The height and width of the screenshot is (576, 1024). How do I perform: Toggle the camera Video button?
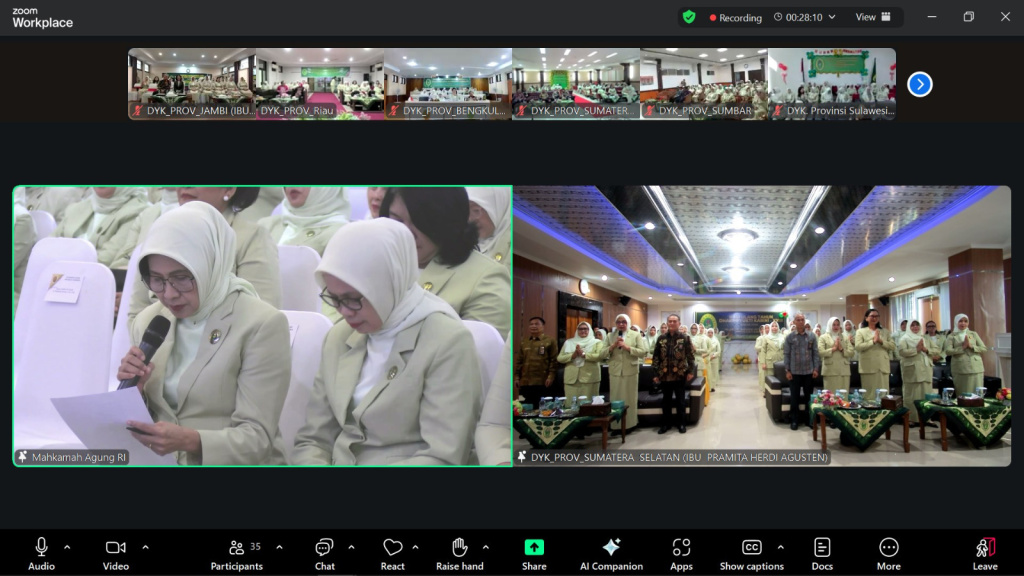tap(115, 553)
